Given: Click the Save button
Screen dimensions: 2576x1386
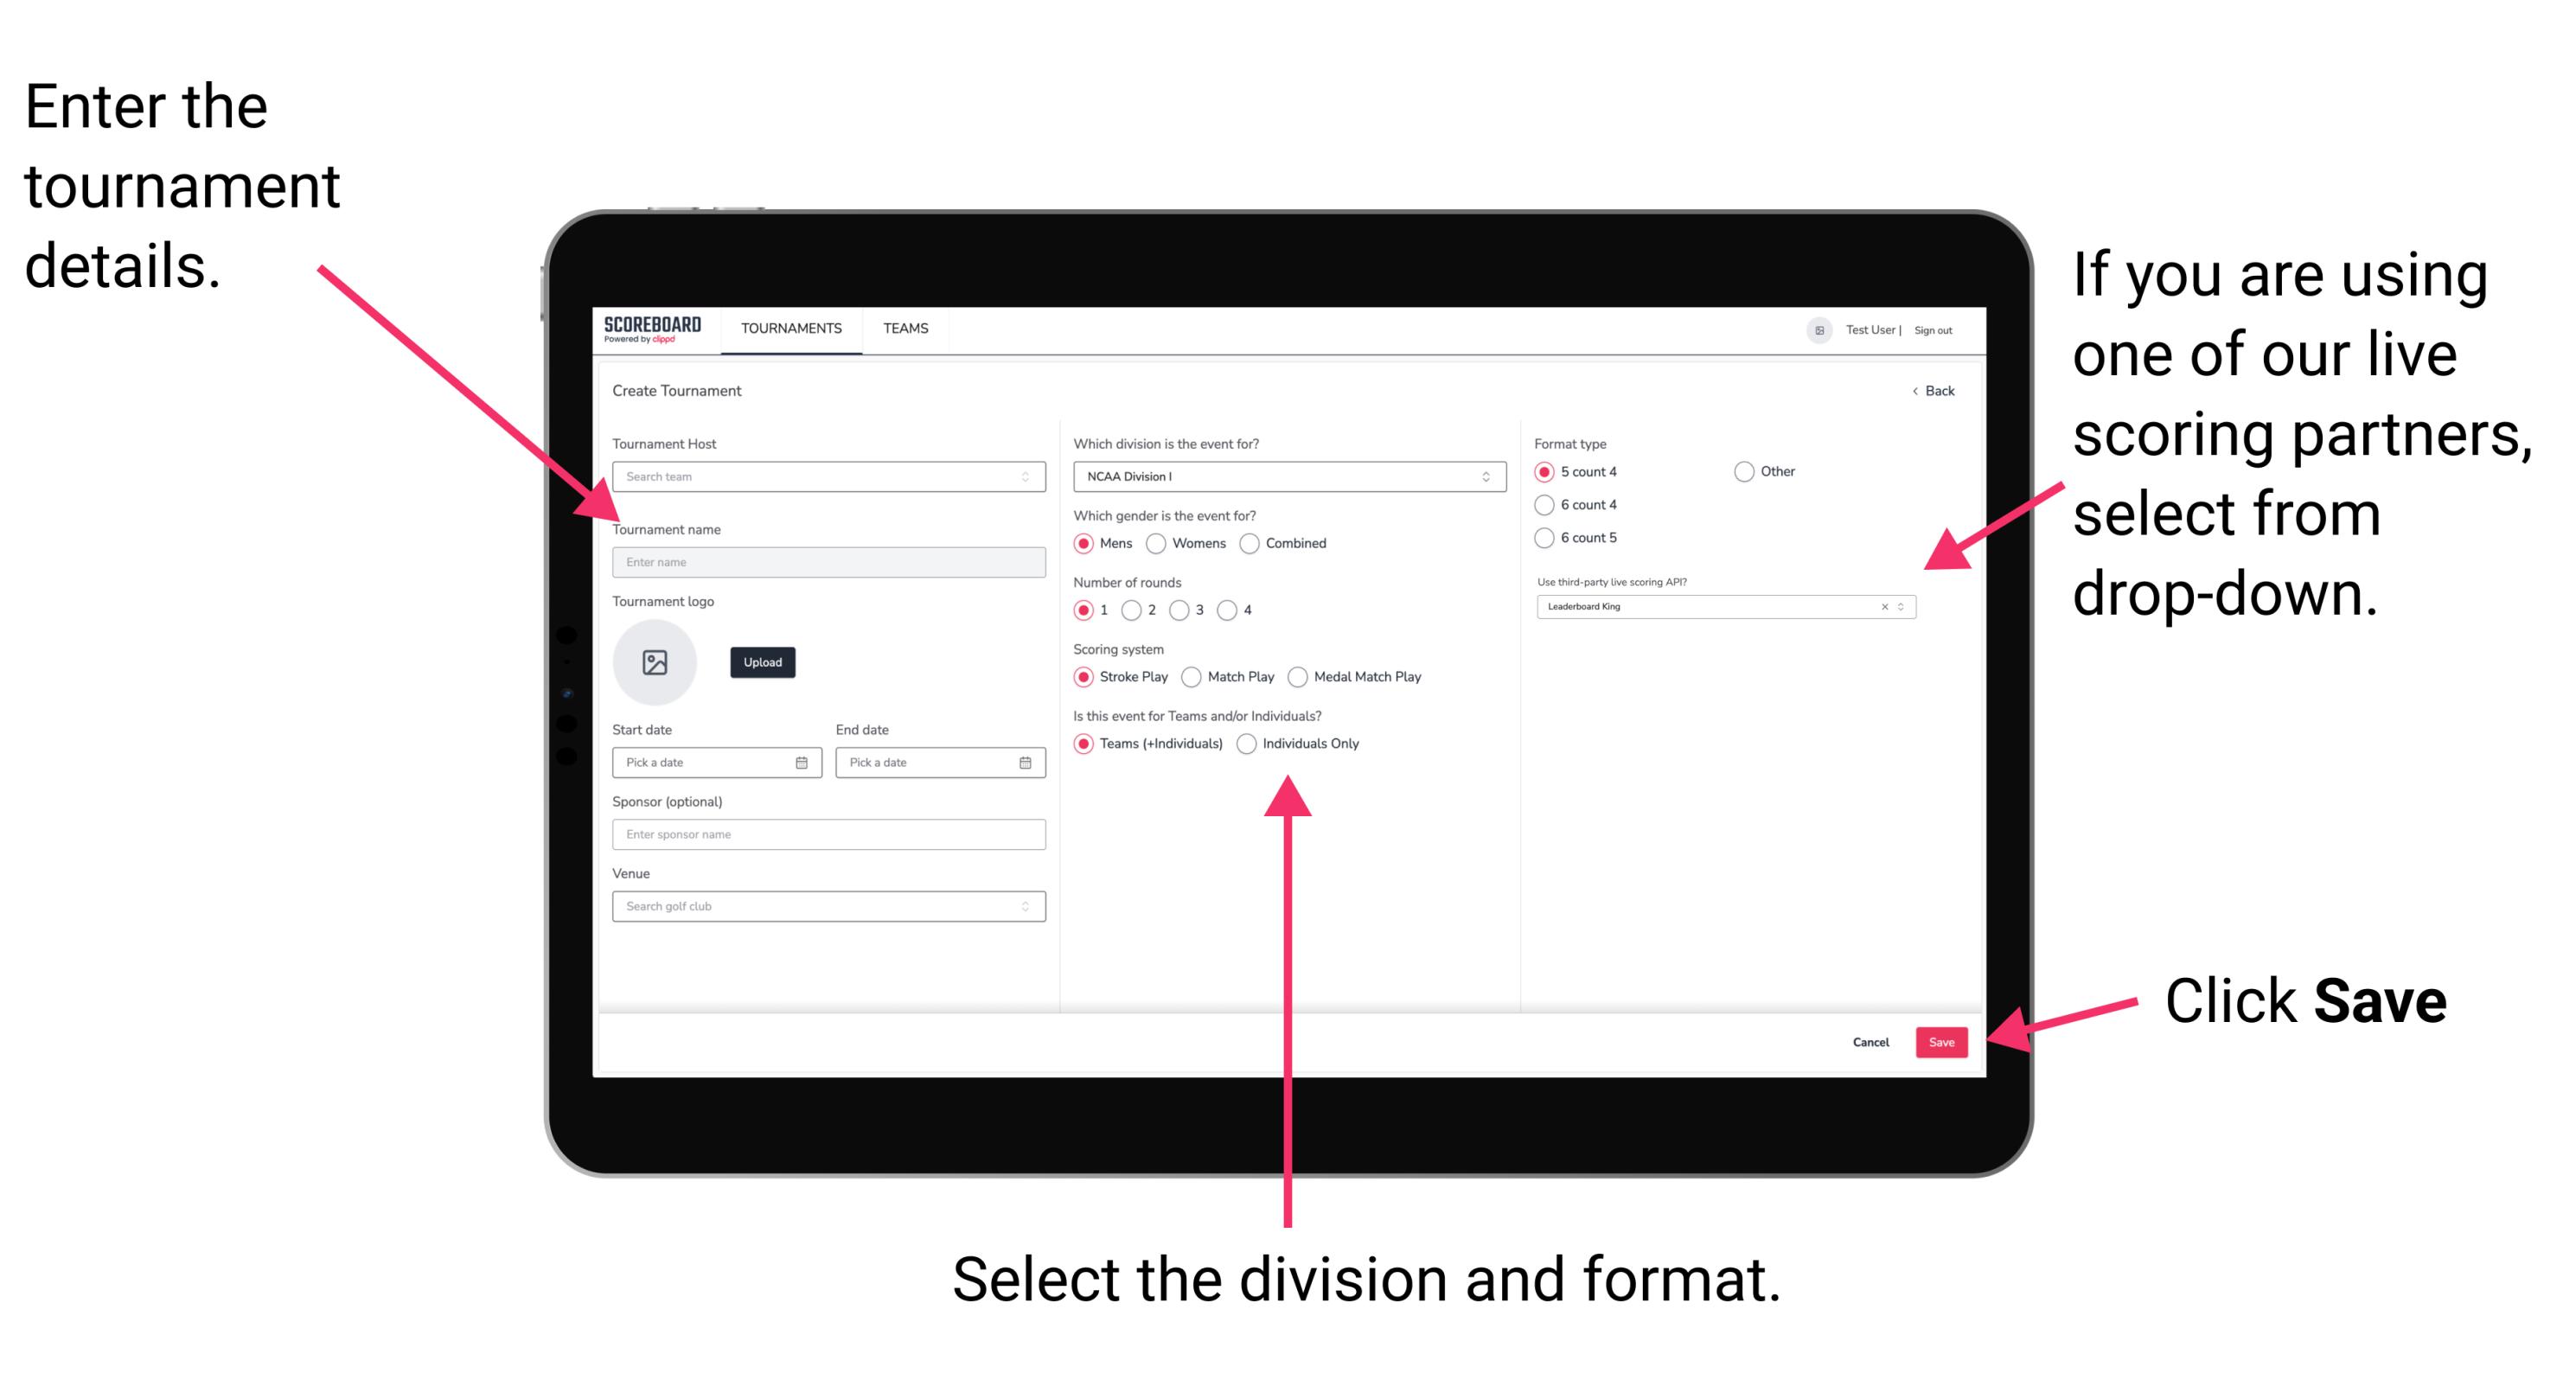Looking at the screenshot, I should click(x=1943, y=1043).
